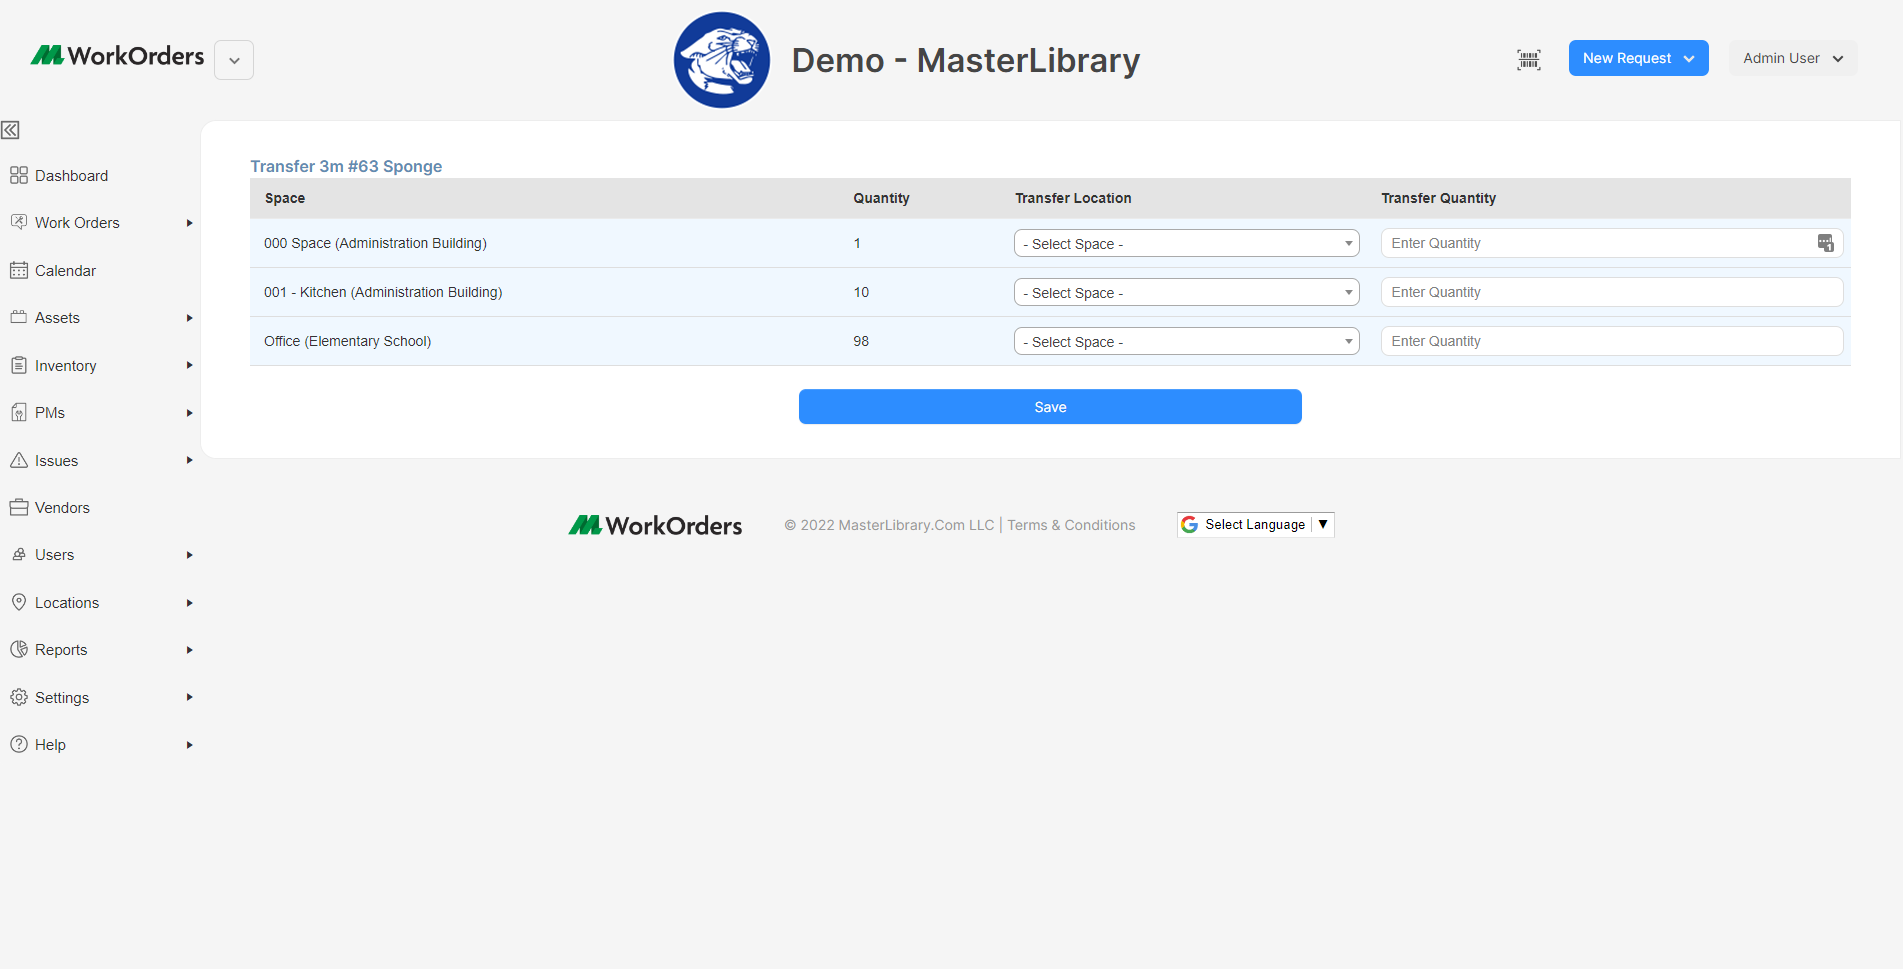The image size is (1903, 969).
Task: Click the '000 Space (Administration Building)' cell
Action: click(375, 243)
